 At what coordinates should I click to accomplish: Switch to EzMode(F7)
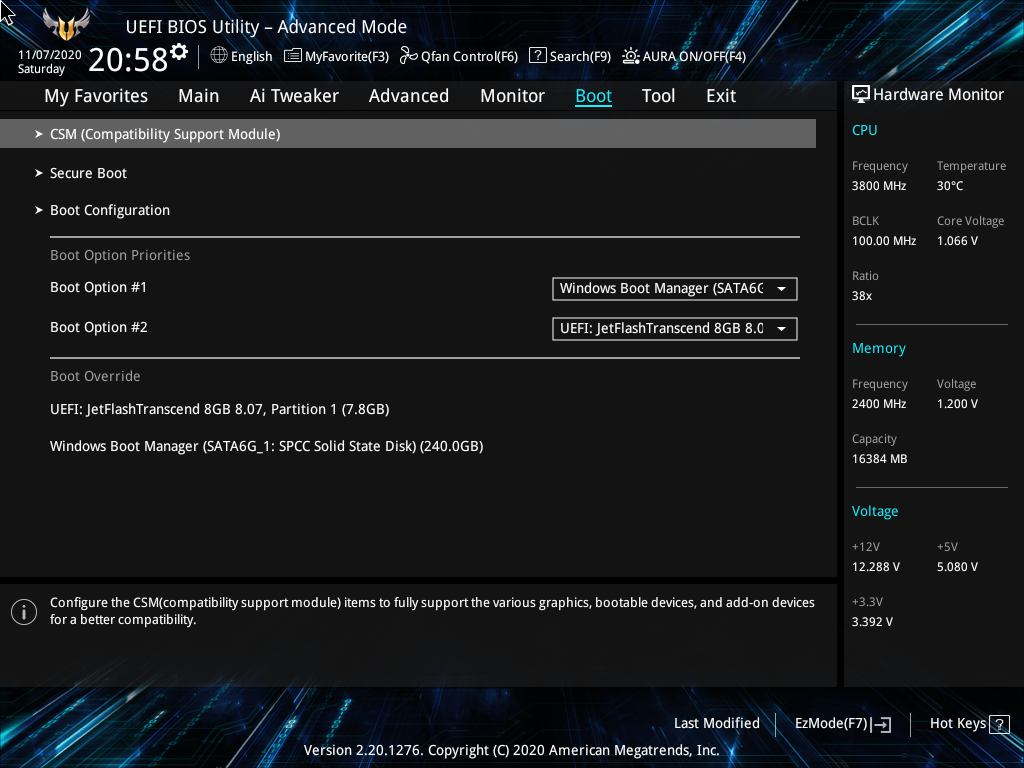[842, 724]
